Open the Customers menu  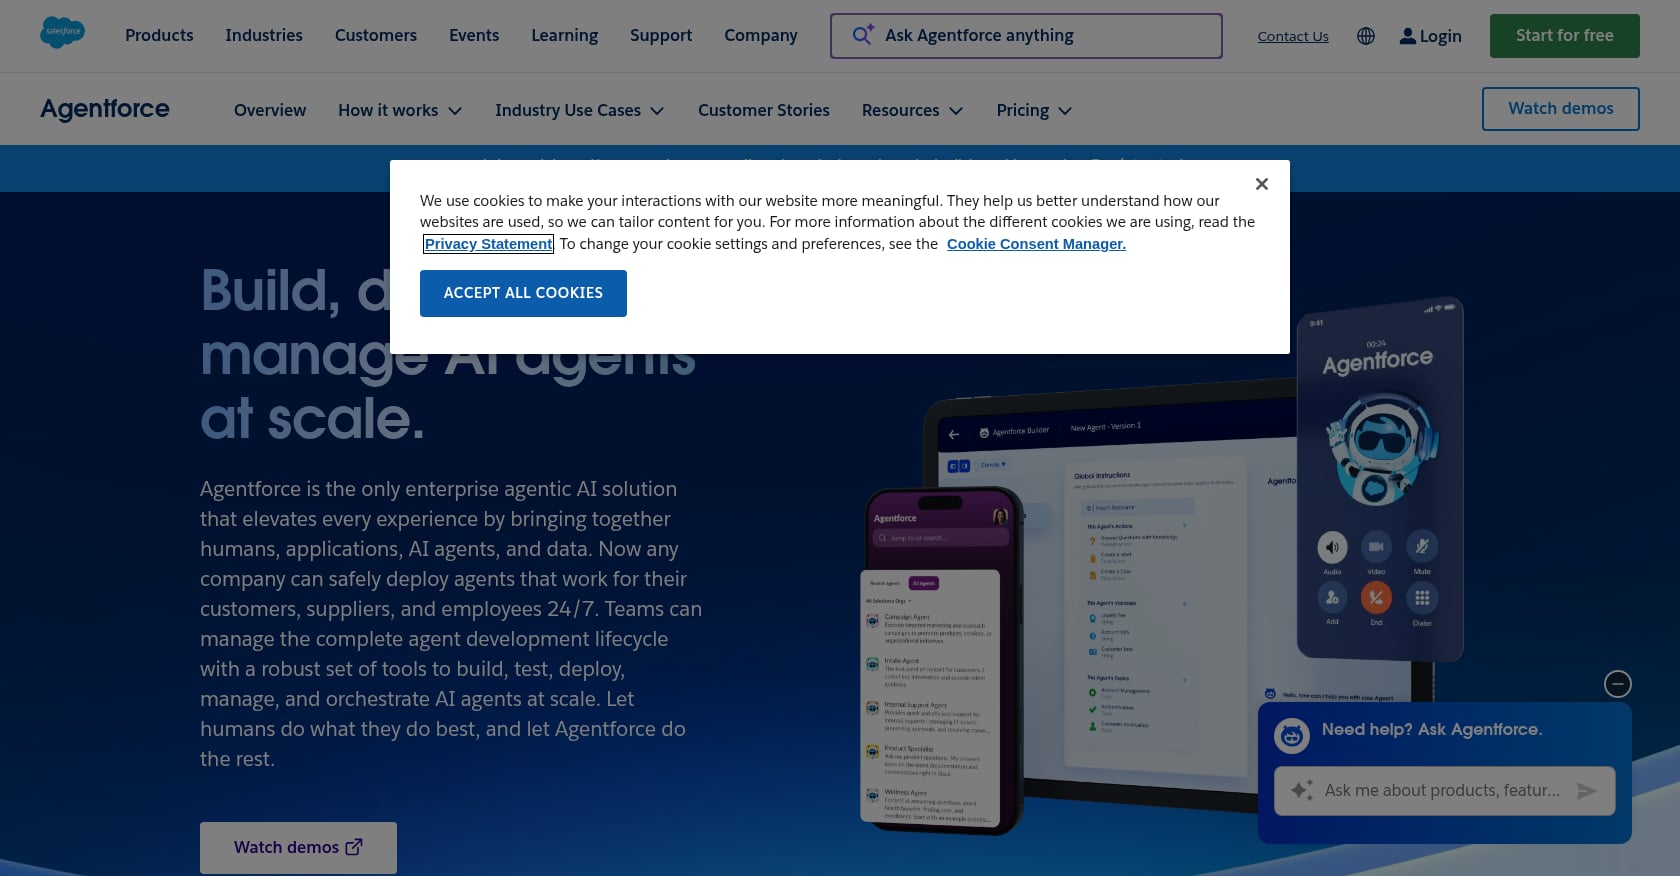[x=376, y=35]
